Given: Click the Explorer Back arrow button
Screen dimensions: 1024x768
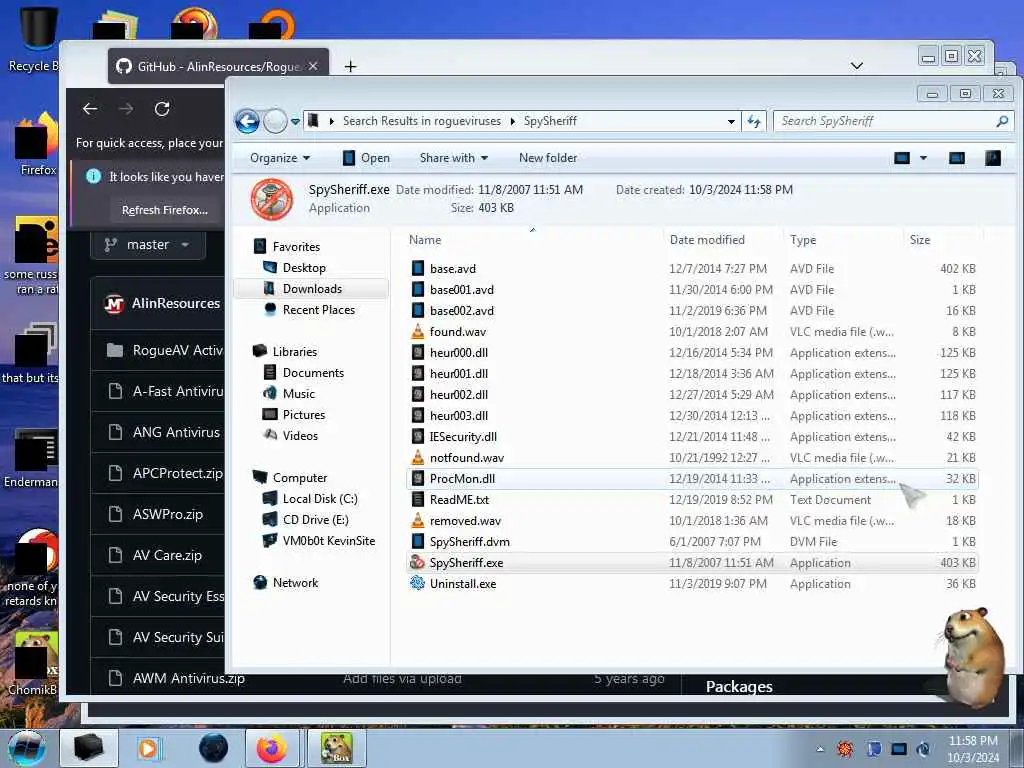Looking at the screenshot, I should (x=248, y=121).
